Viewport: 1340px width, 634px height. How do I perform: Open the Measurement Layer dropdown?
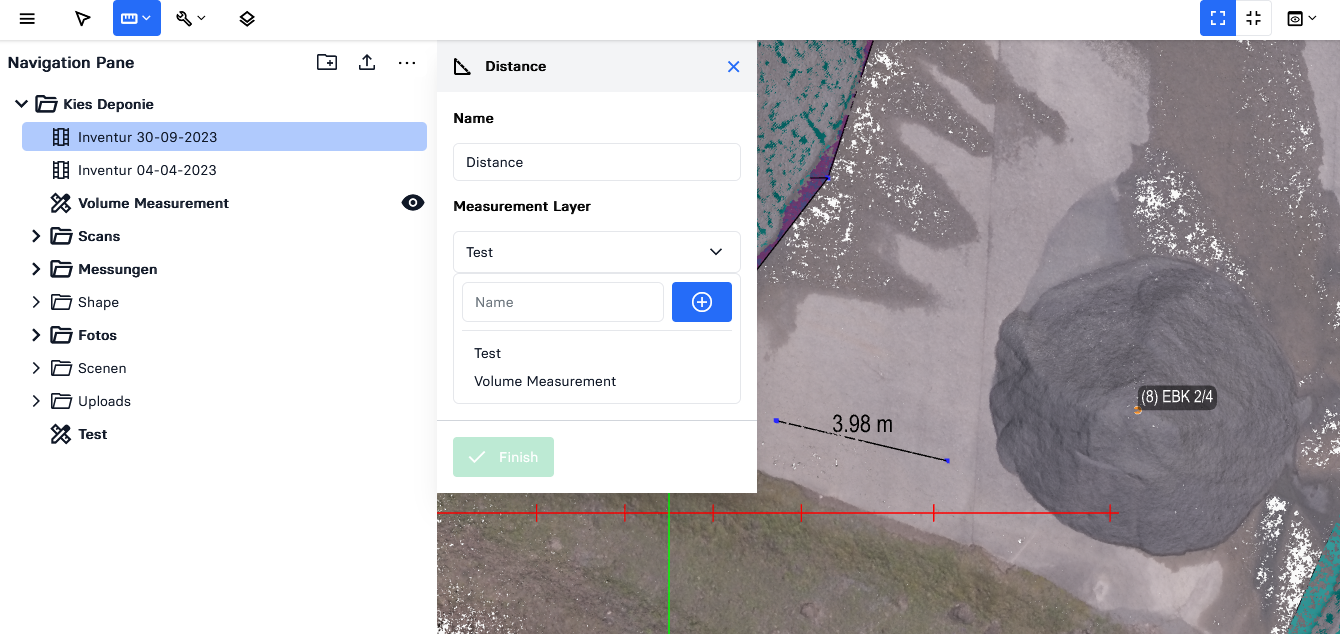(x=596, y=252)
